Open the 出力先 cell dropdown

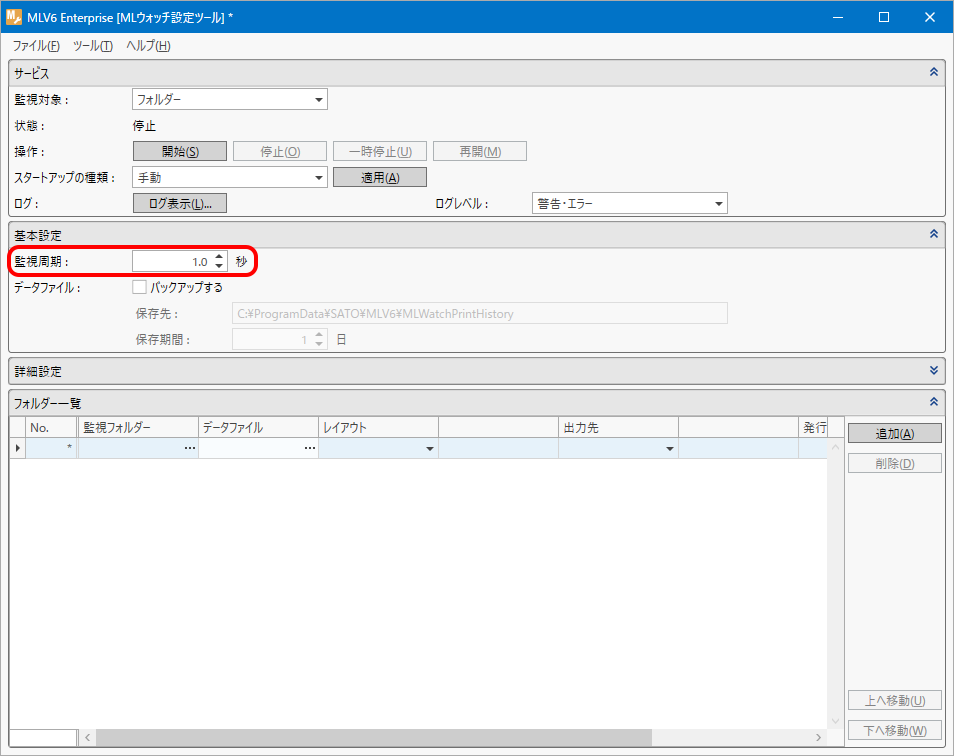coord(670,449)
